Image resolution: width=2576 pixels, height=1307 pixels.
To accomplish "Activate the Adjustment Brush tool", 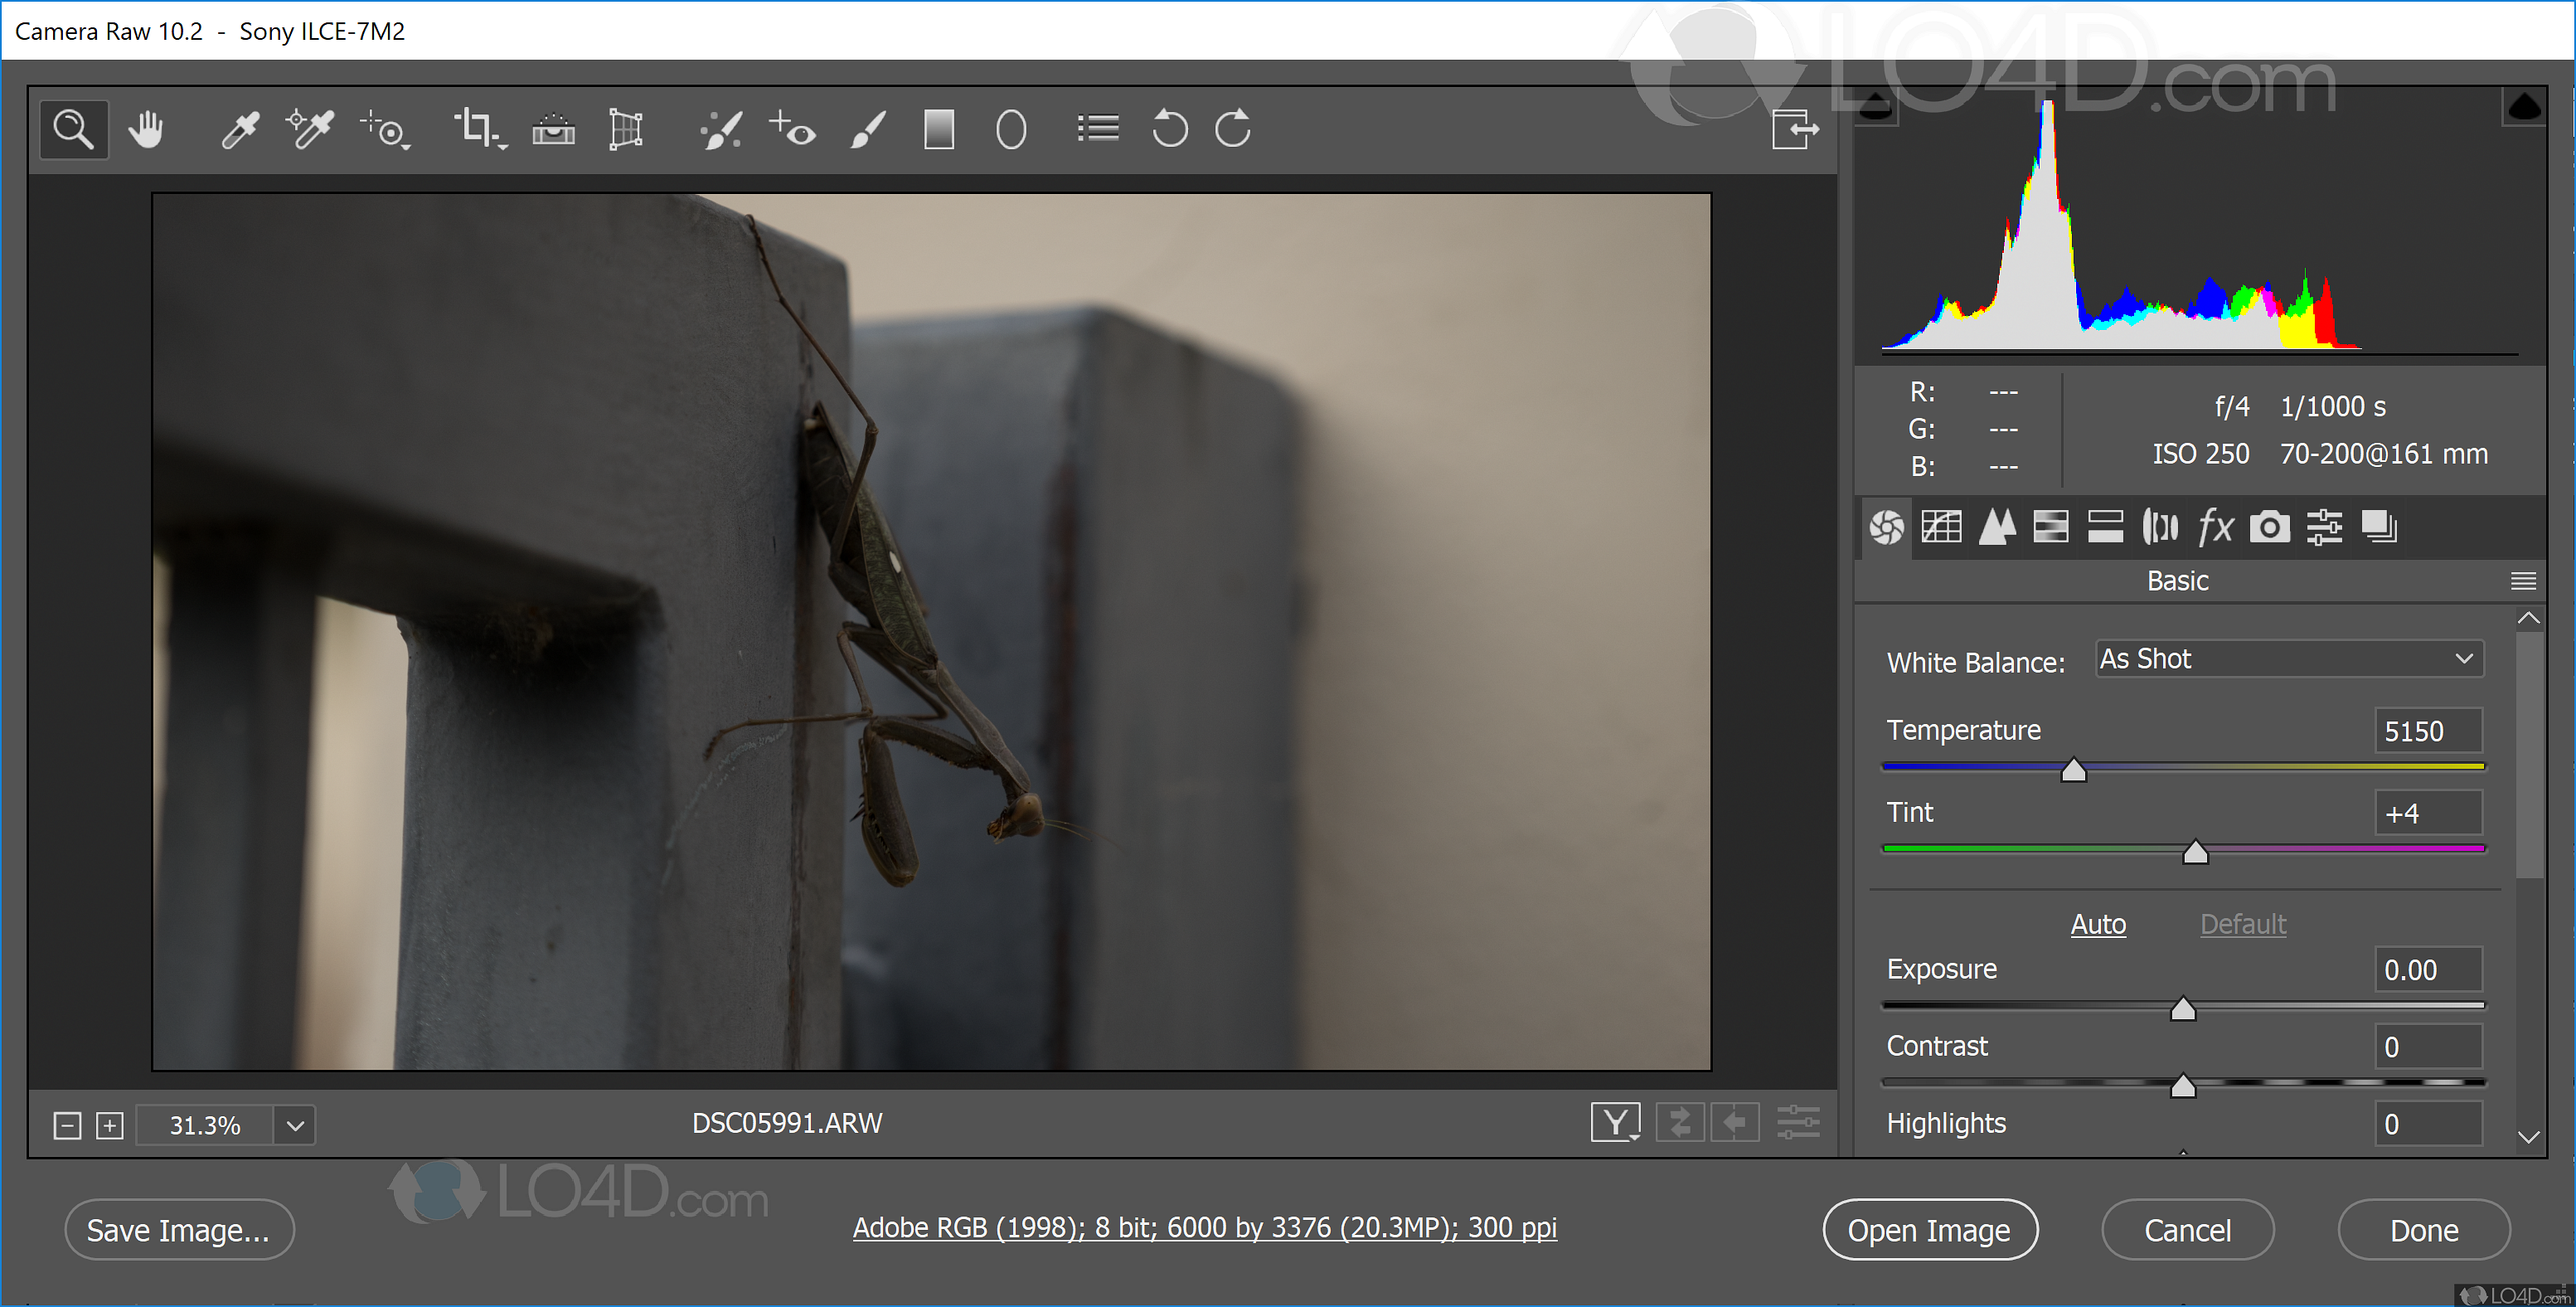I will [x=868, y=130].
